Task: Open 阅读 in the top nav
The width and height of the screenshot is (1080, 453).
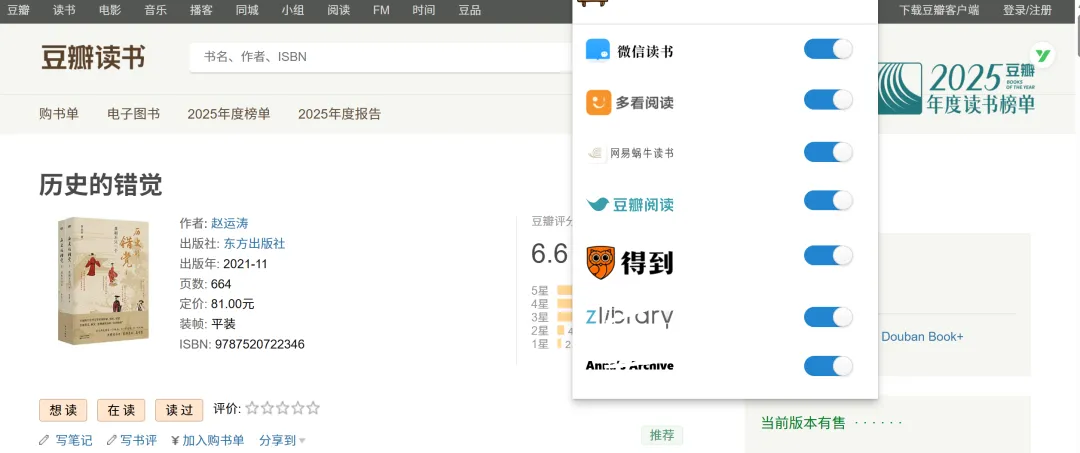Action: pos(338,10)
